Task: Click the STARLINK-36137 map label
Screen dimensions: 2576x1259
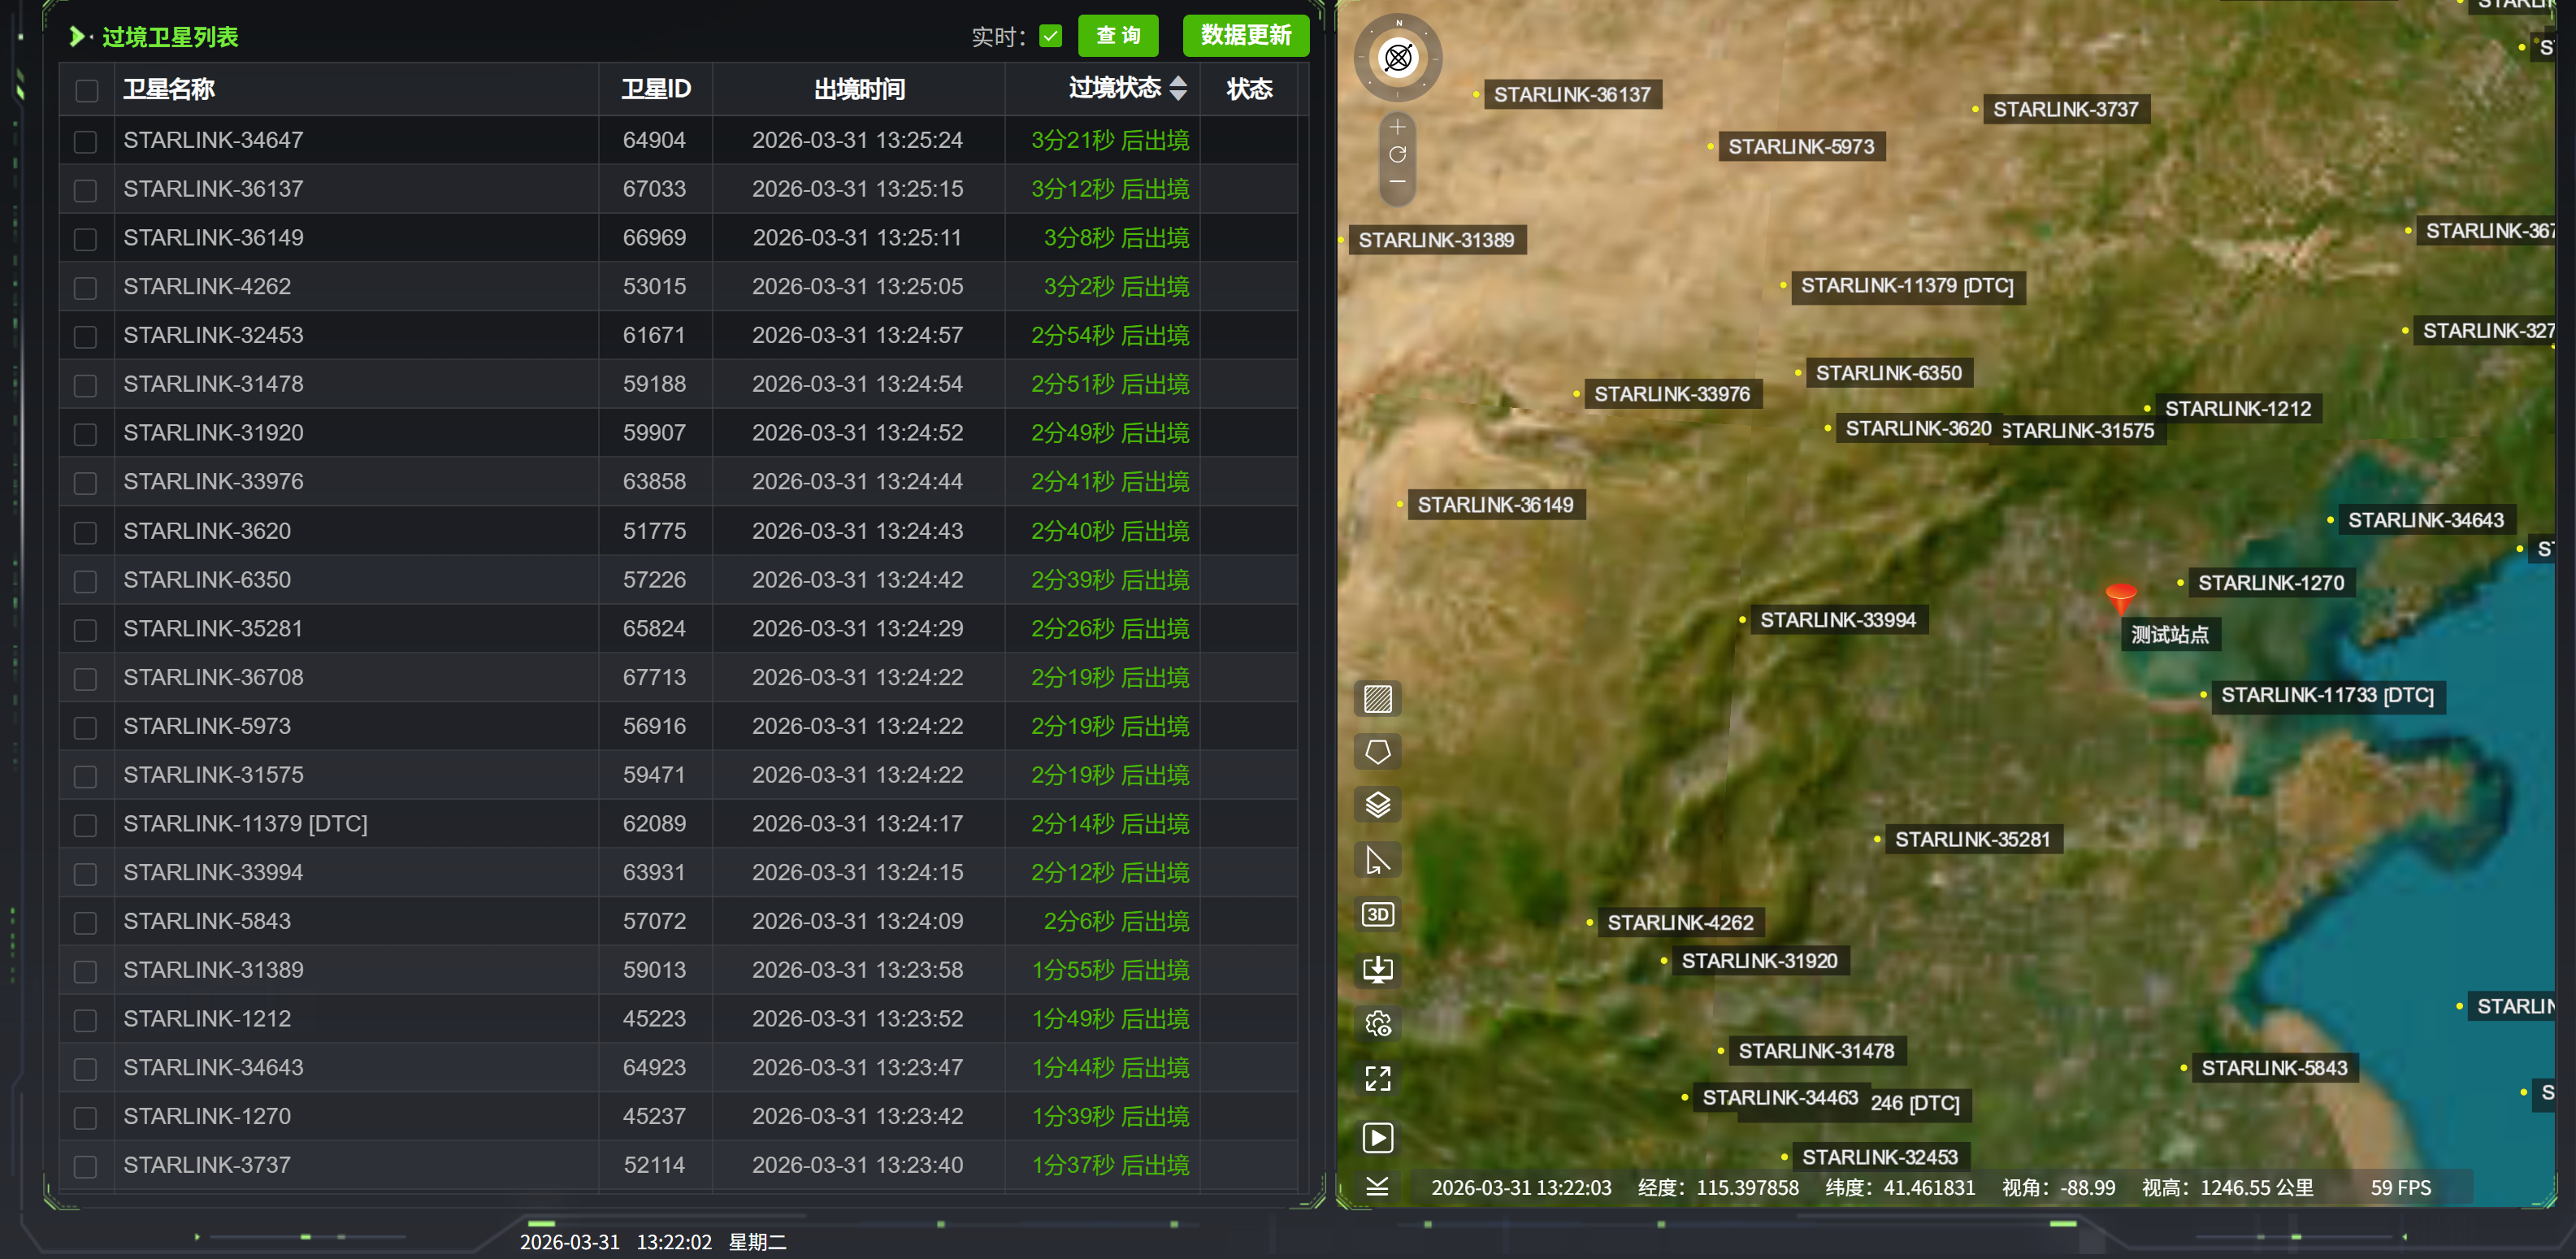Action: [1572, 94]
